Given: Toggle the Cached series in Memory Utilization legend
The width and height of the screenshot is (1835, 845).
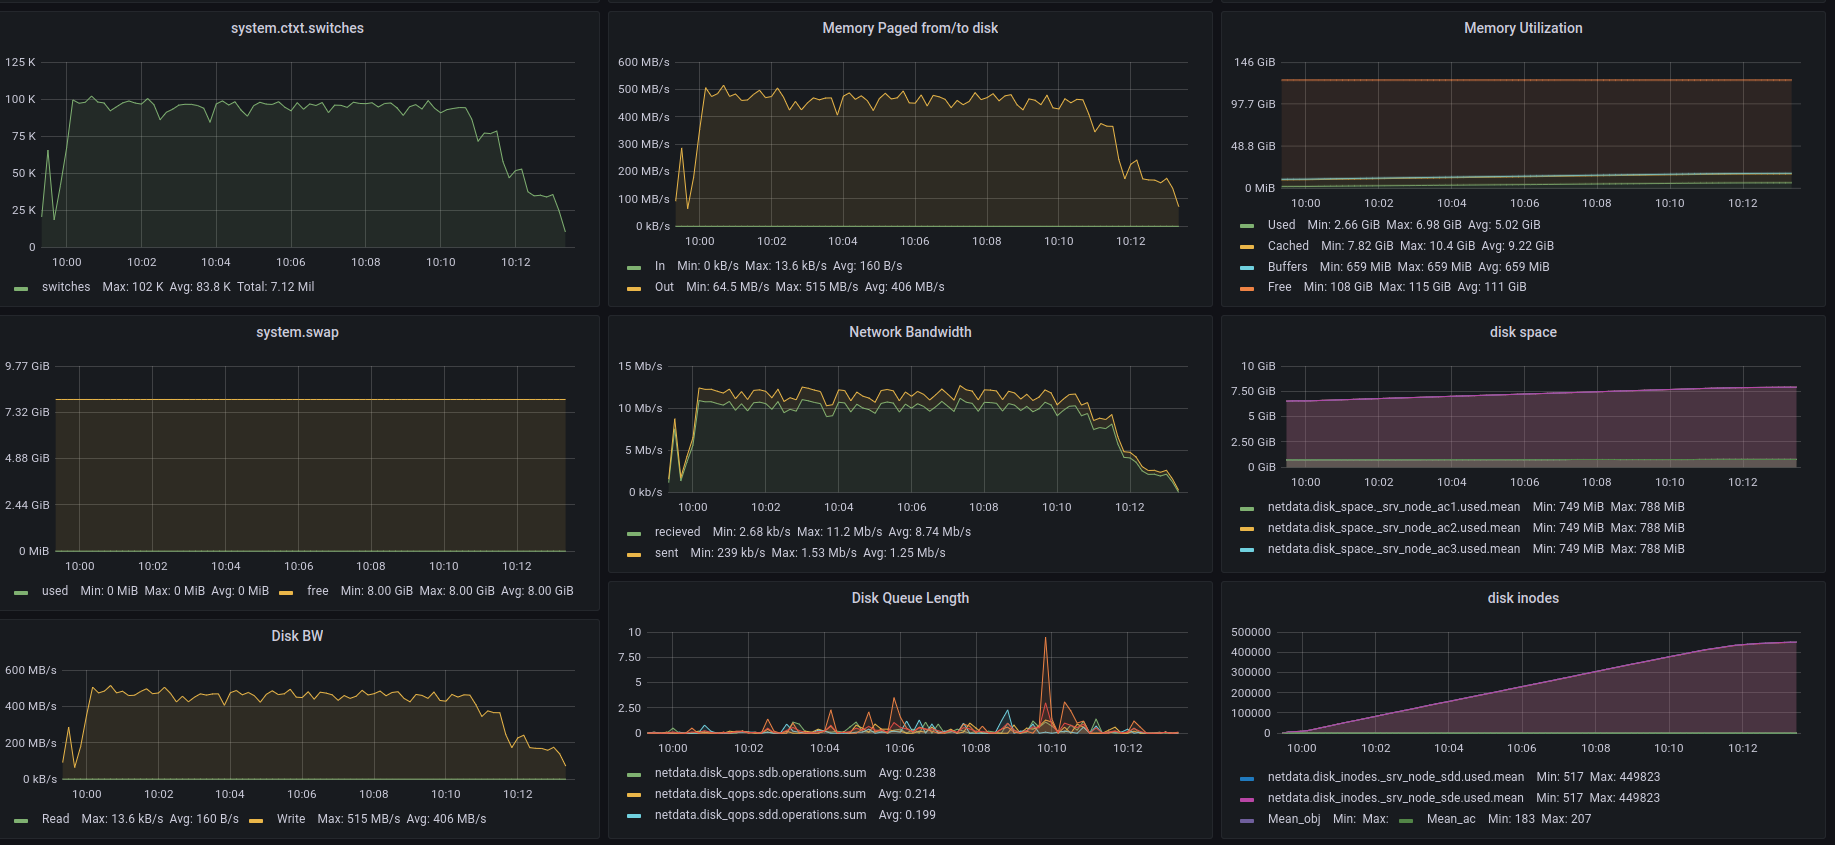Looking at the screenshot, I should 1288,246.
